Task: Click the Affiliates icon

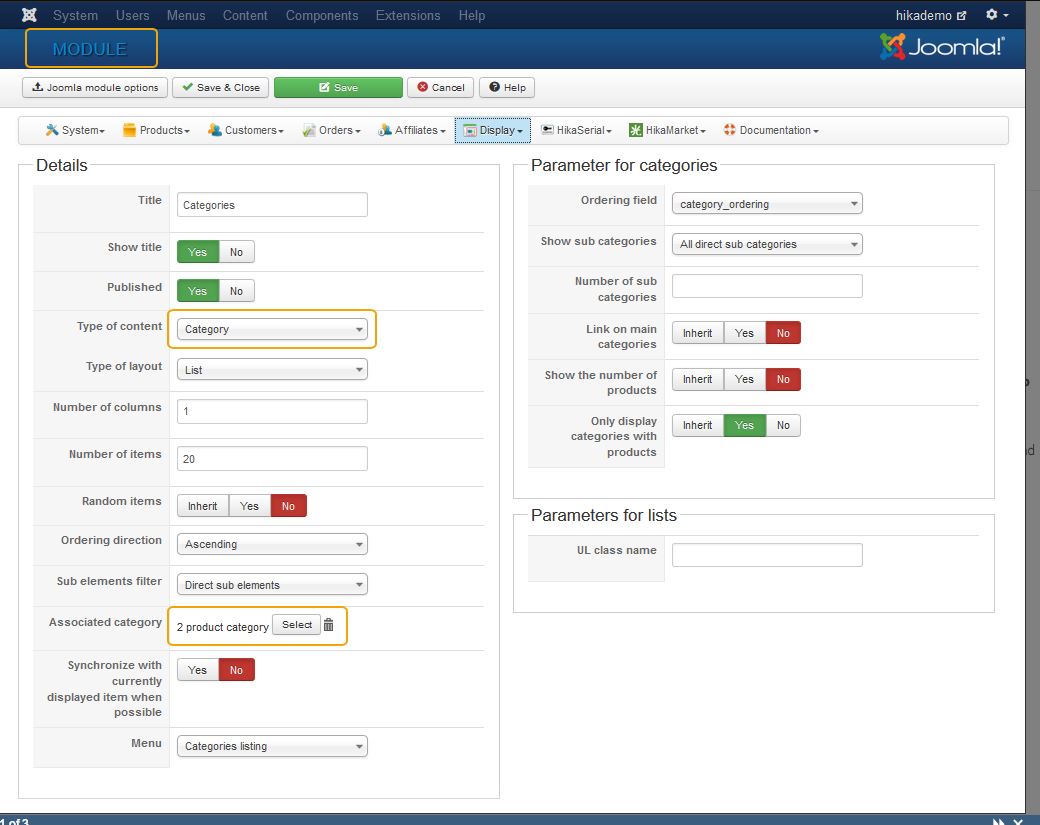Action: [385, 130]
